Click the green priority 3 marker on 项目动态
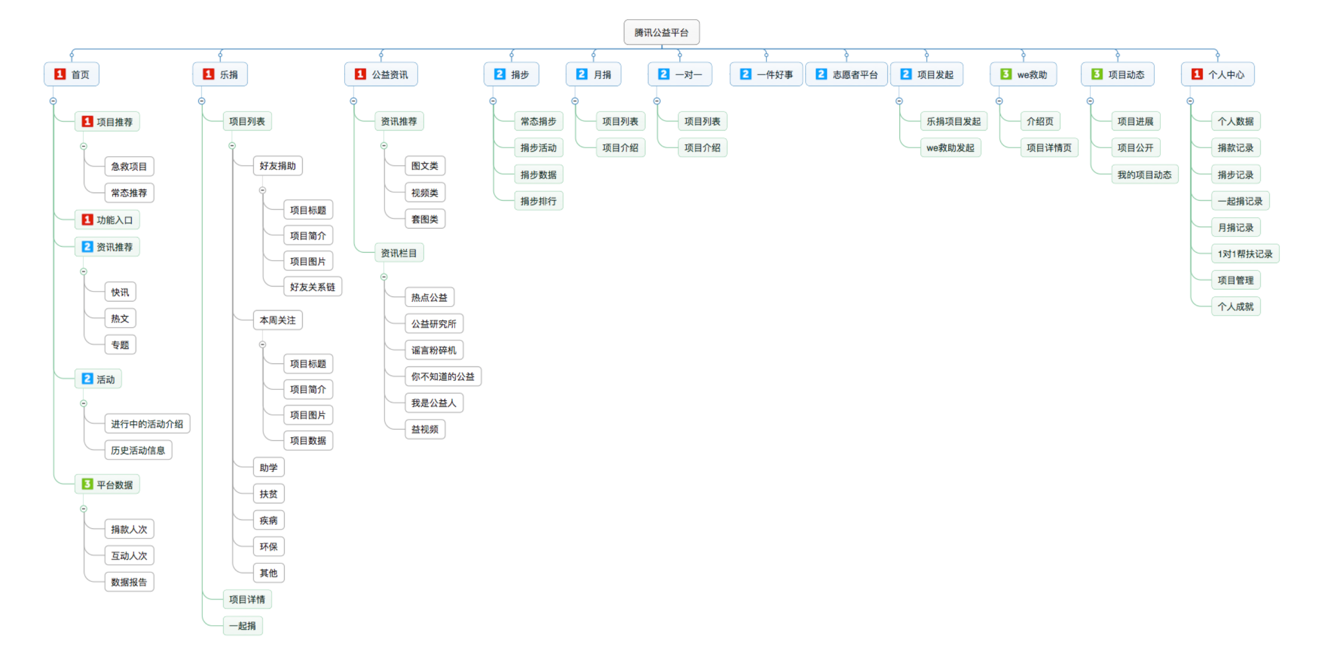Viewport: 1330px width, 666px height. coord(1097,74)
